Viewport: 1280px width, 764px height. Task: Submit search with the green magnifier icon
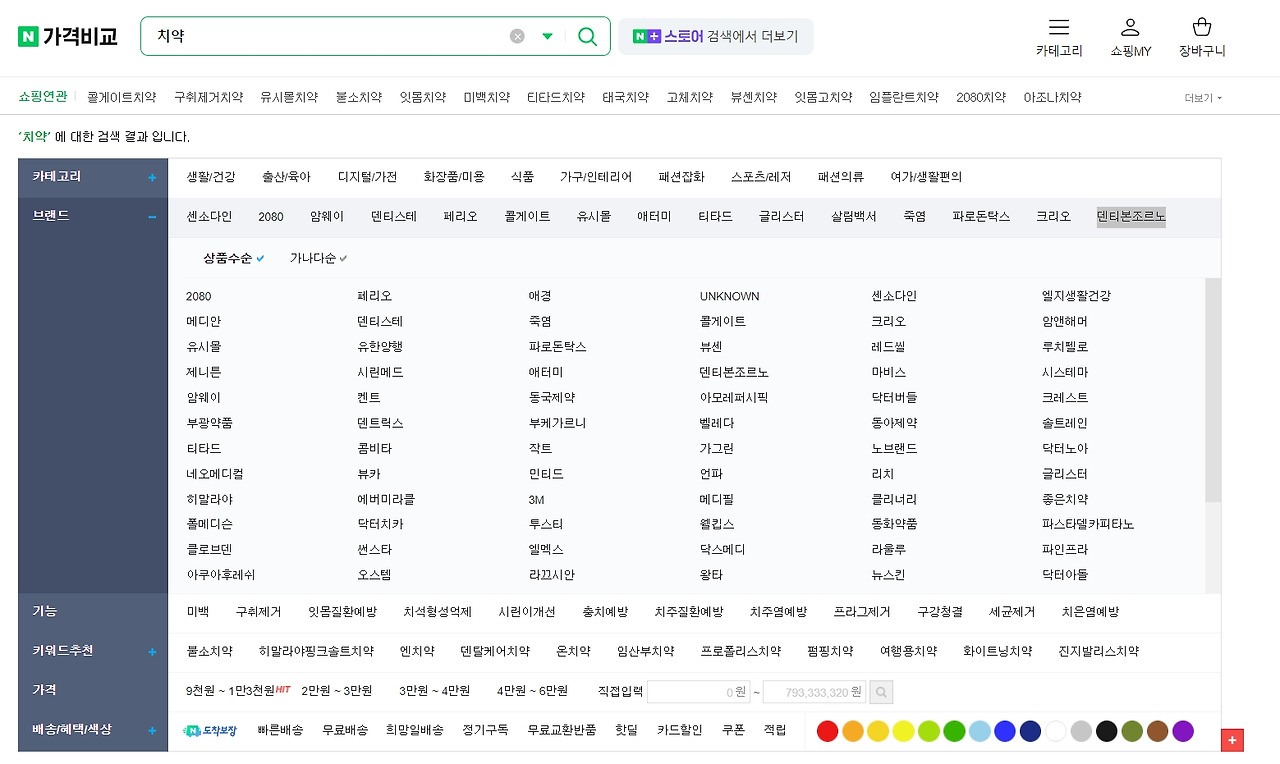587,36
